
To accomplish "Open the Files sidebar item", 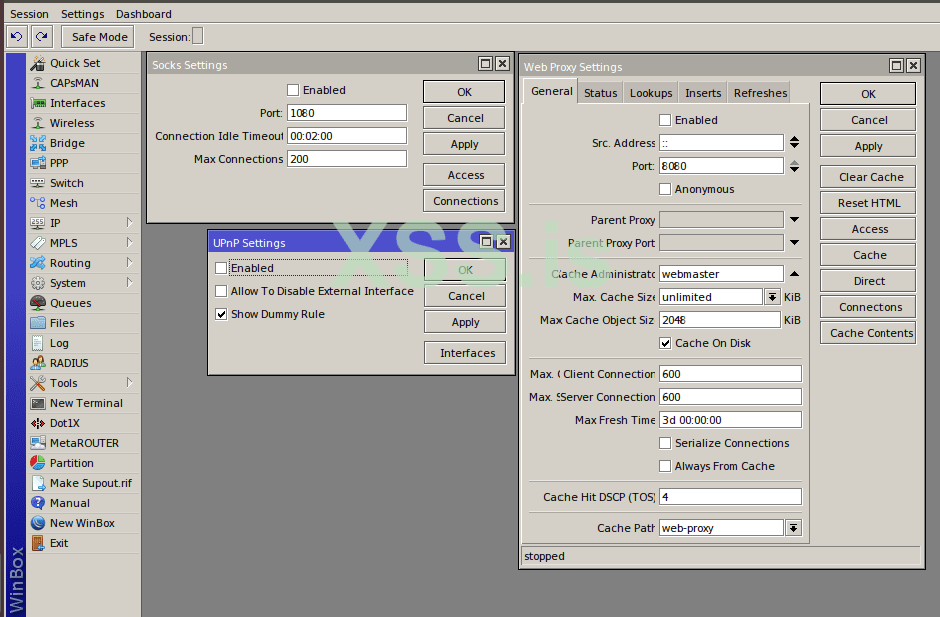I will (84, 323).
